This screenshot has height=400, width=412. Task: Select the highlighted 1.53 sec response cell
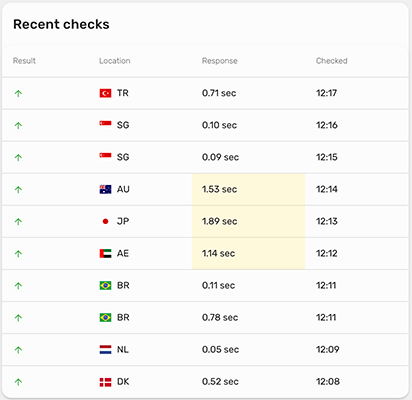248,189
